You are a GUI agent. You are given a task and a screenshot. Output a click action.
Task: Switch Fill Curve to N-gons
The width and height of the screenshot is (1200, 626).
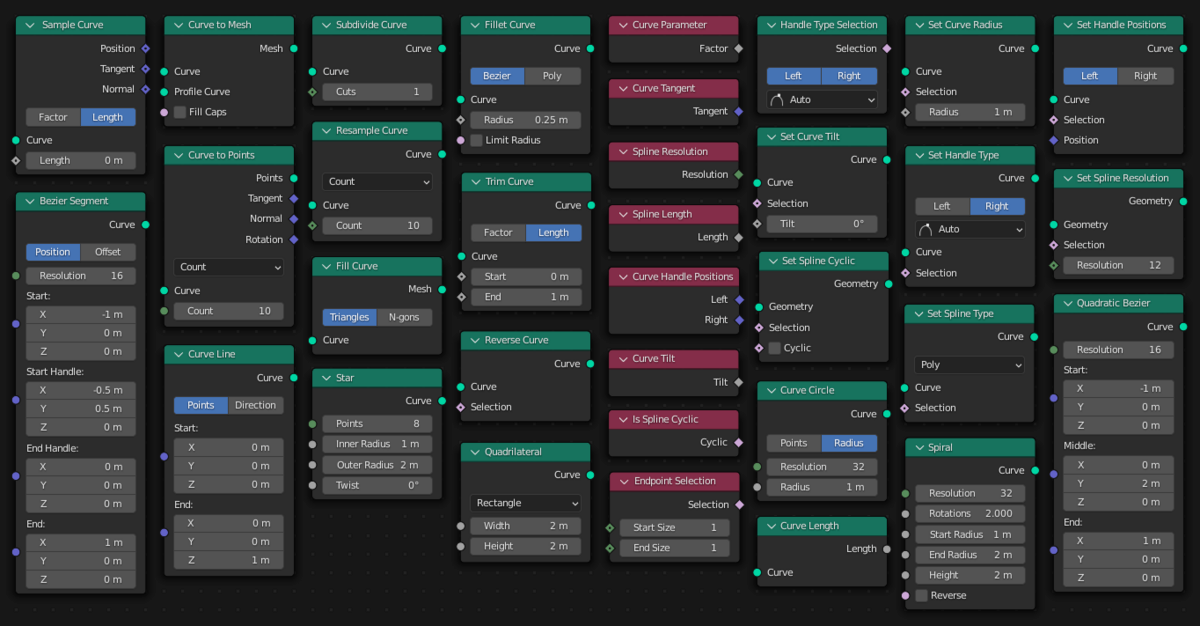tap(405, 317)
